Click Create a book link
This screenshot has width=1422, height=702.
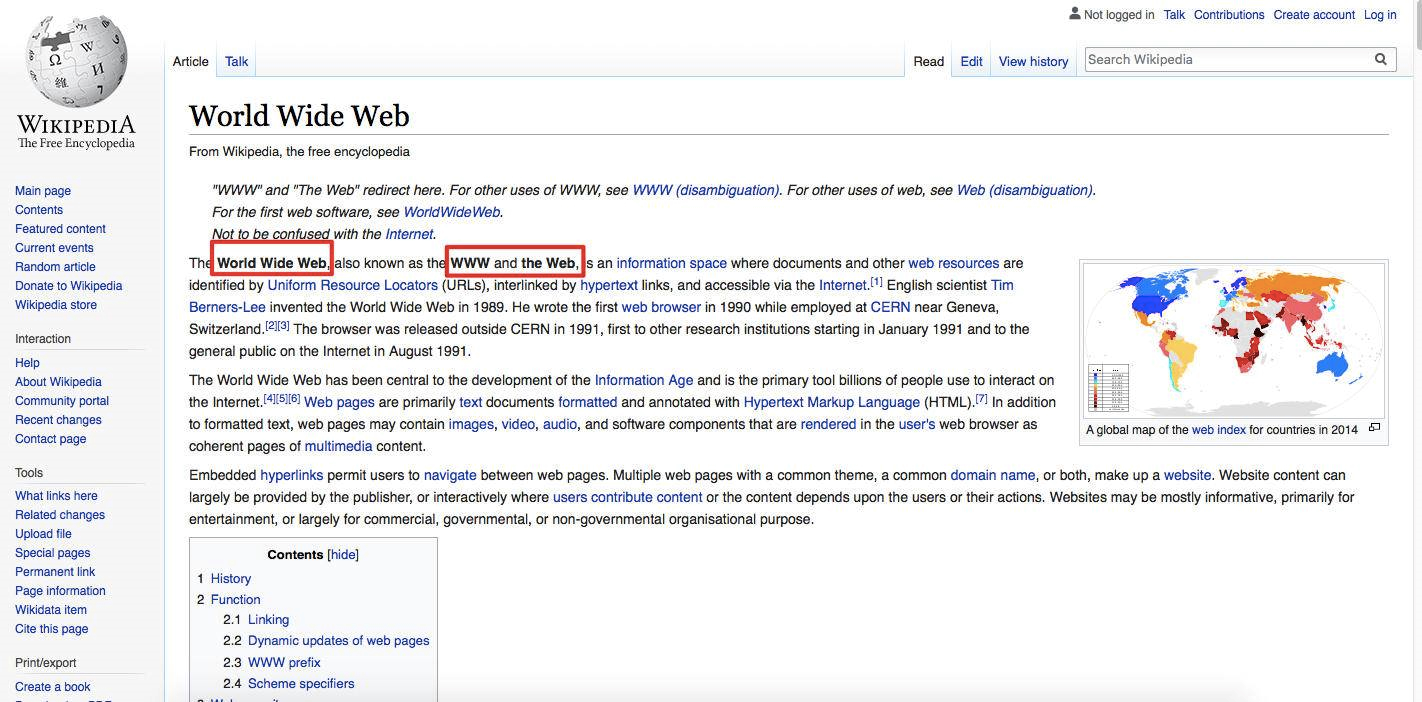pos(52,687)
